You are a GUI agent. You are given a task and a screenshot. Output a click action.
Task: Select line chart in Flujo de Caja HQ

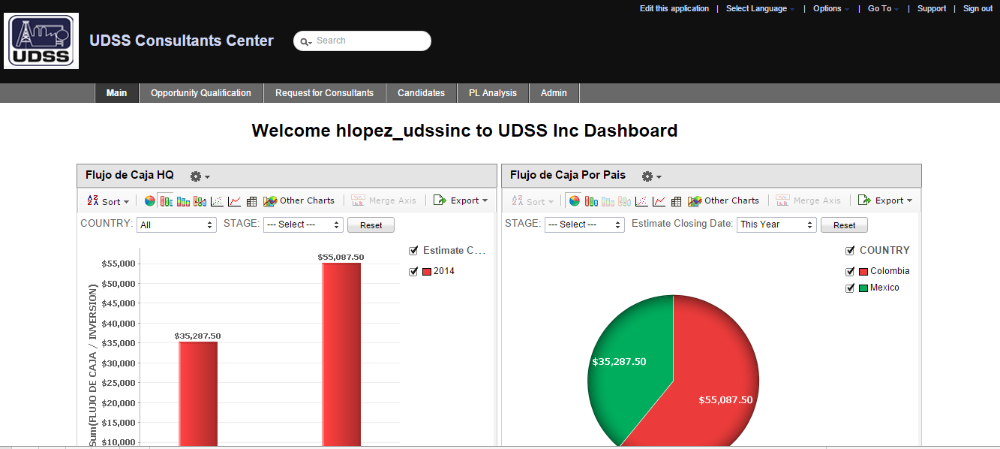(x=235, y=201)
